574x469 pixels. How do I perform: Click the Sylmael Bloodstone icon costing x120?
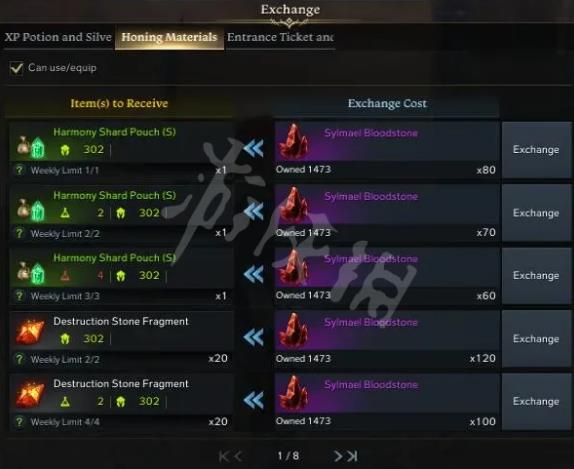coord(292,330)
